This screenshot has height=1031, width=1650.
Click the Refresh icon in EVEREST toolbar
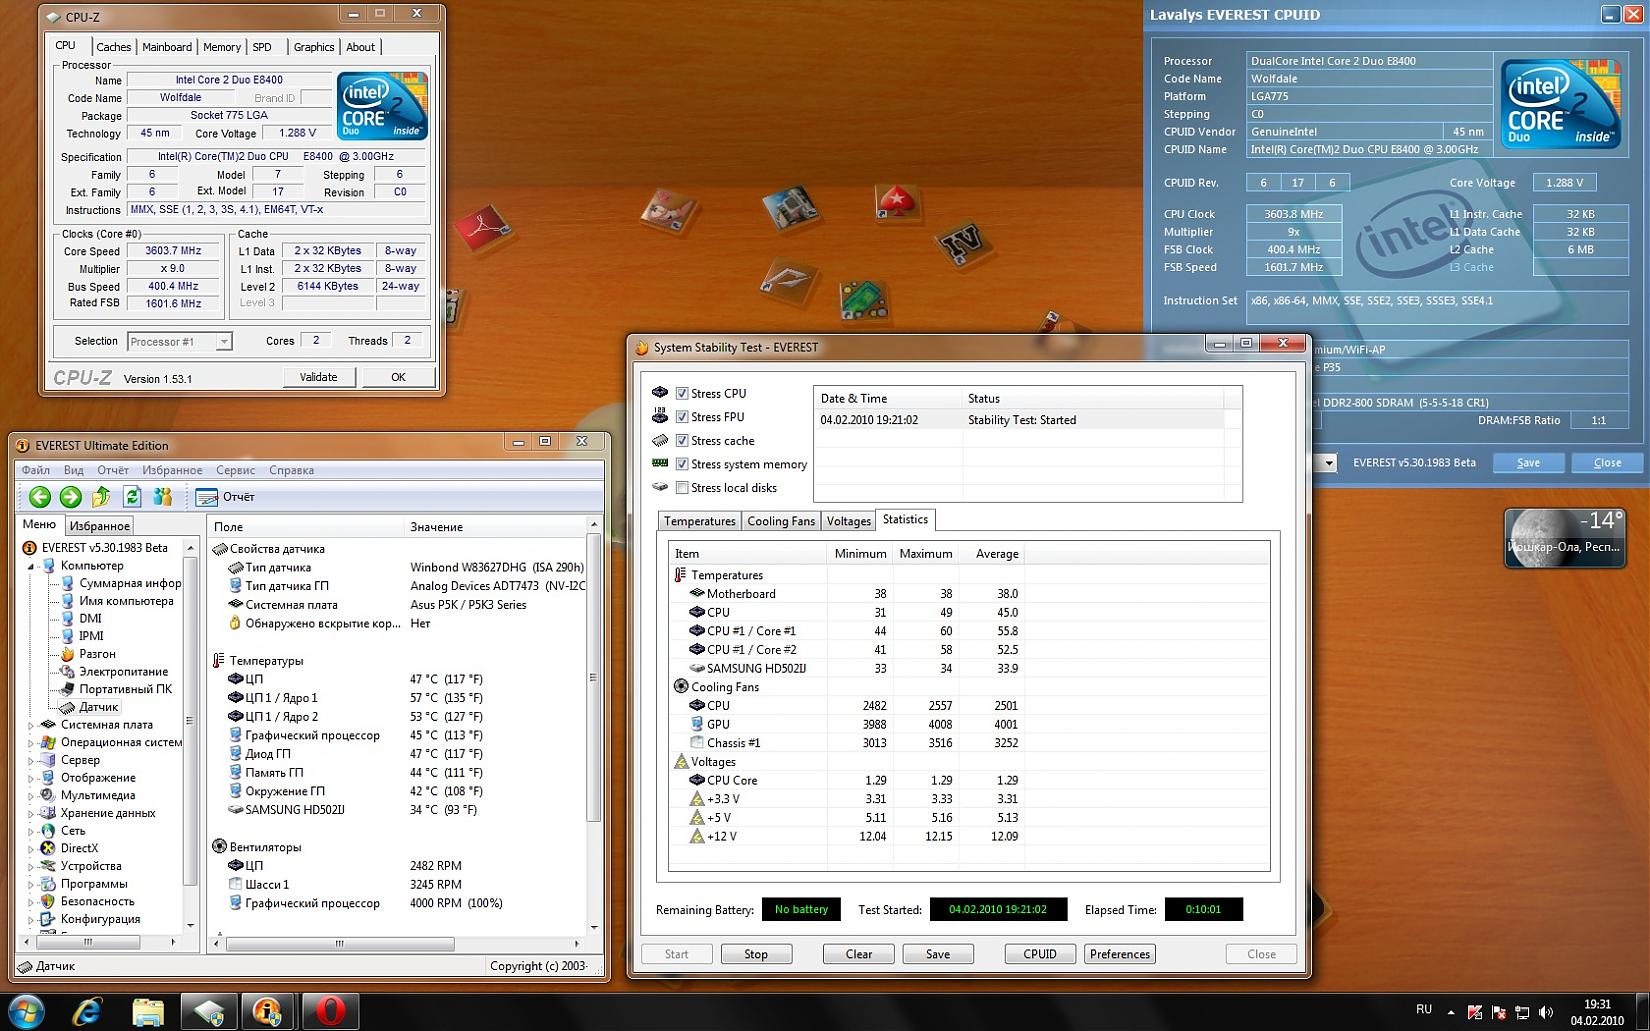click(132, 497)
